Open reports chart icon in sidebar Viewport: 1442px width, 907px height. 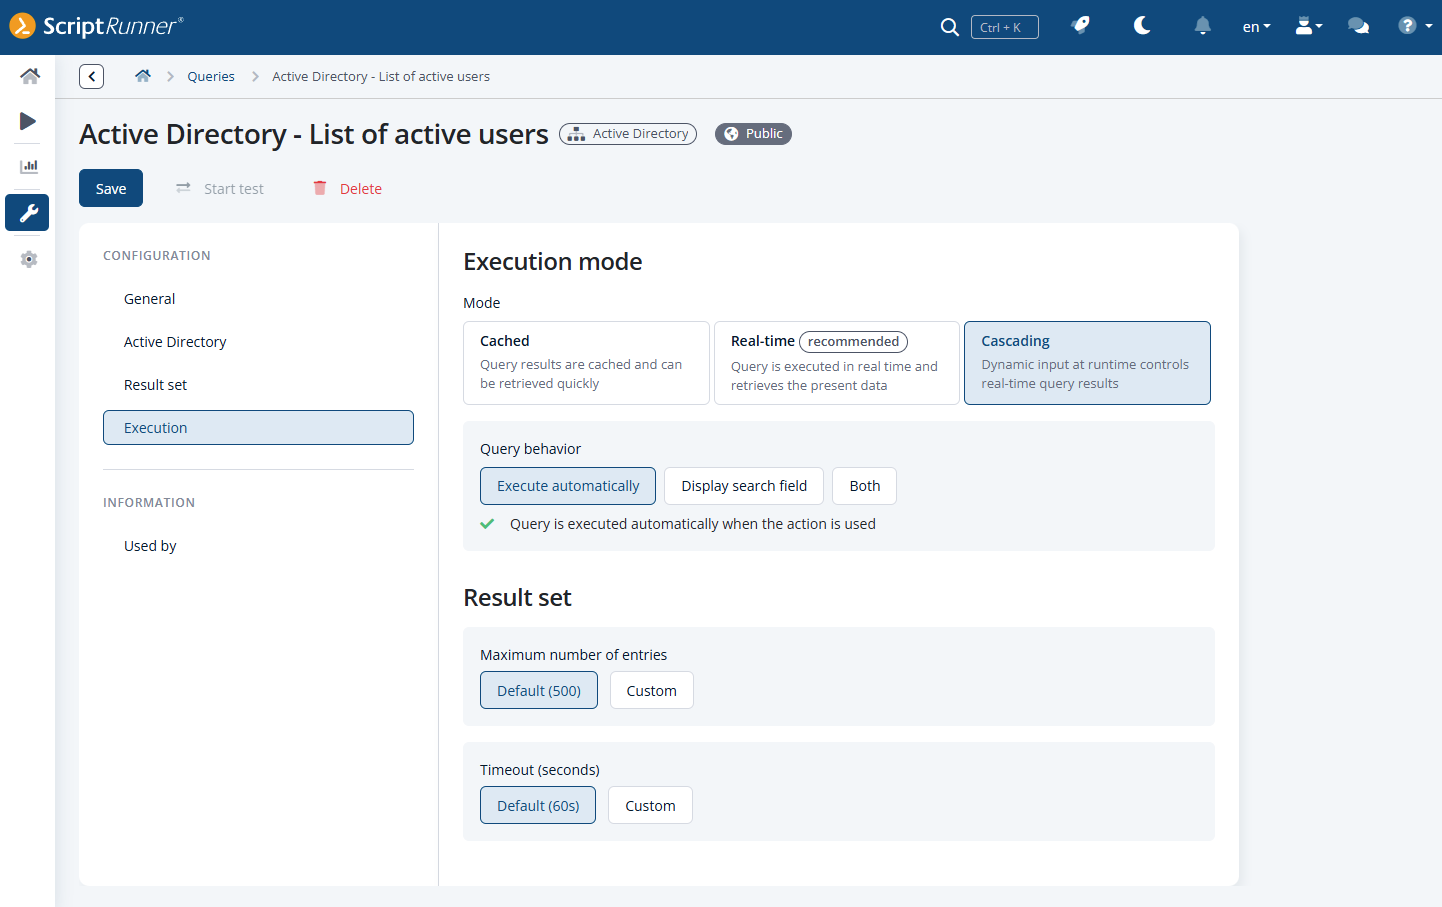[x=29, y=166]
